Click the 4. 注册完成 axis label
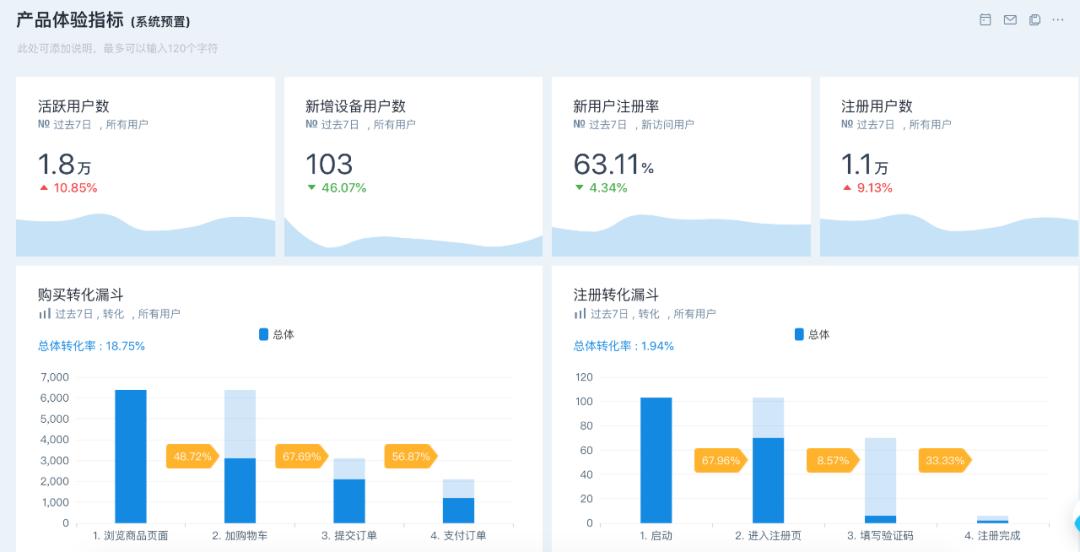Image resolution: width=1080 pixels, height=552 pixels. pos(993,536)
